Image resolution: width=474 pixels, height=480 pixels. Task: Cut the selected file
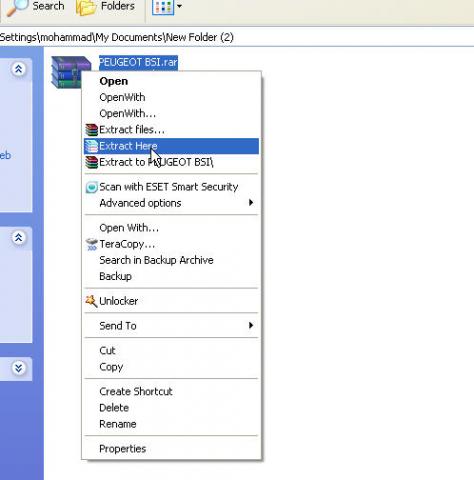coord(171,350)
